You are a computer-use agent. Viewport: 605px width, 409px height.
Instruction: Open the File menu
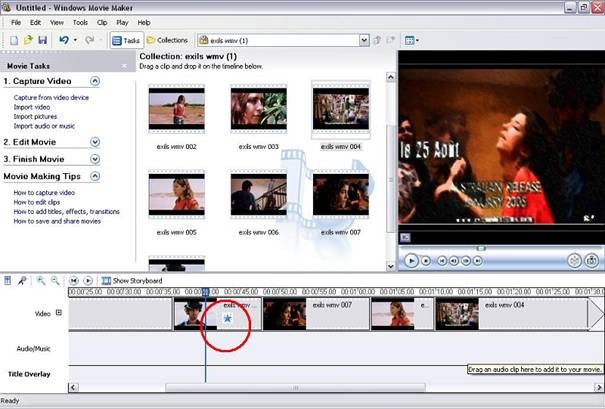[16, 22]
